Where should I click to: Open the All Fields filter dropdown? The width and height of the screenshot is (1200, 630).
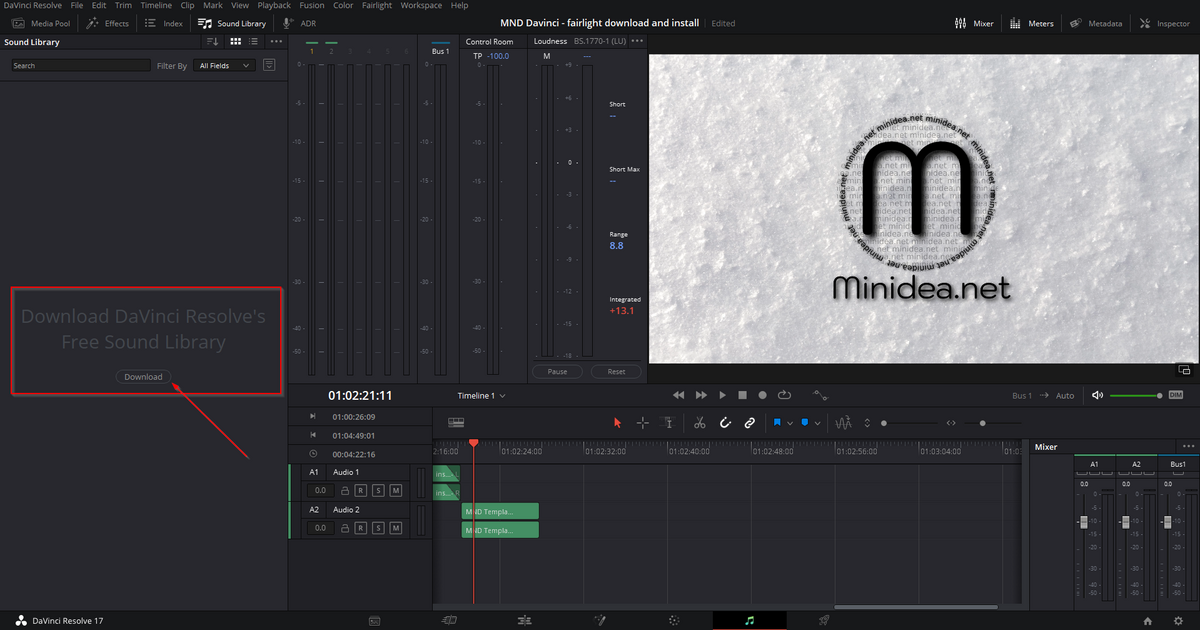tap(225, 65)
